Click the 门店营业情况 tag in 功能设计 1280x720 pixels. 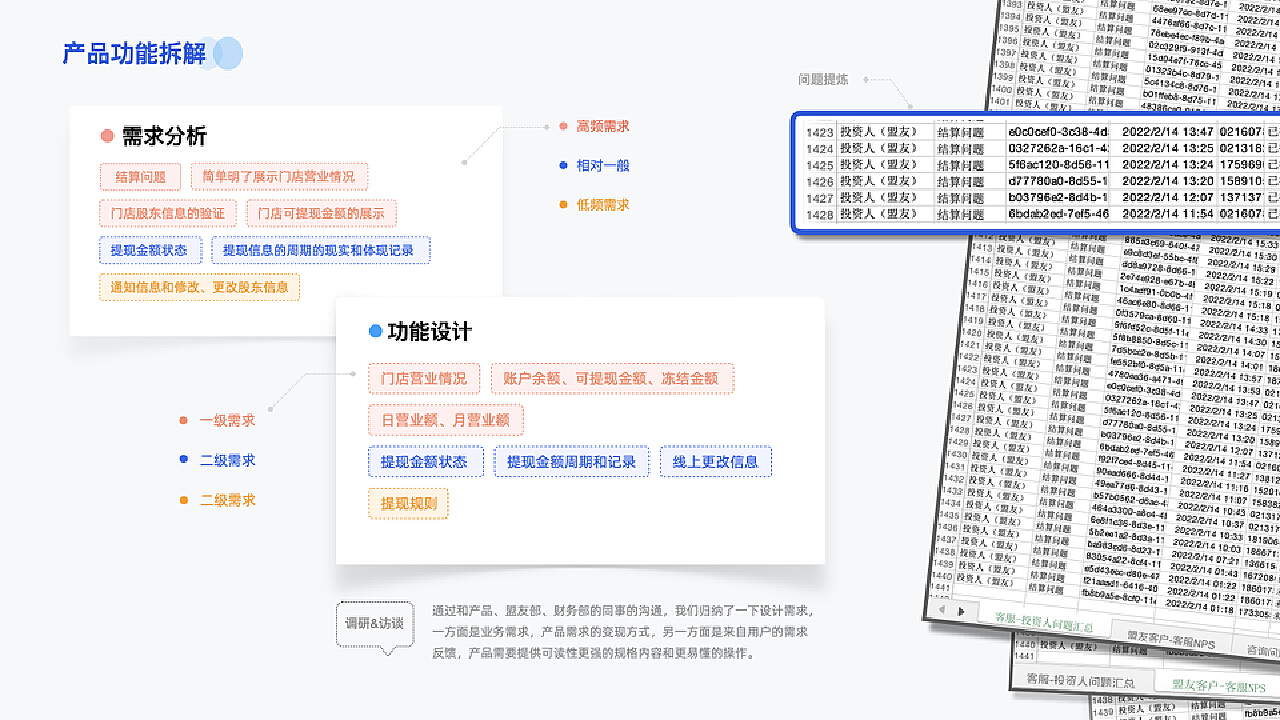point(424,379)
